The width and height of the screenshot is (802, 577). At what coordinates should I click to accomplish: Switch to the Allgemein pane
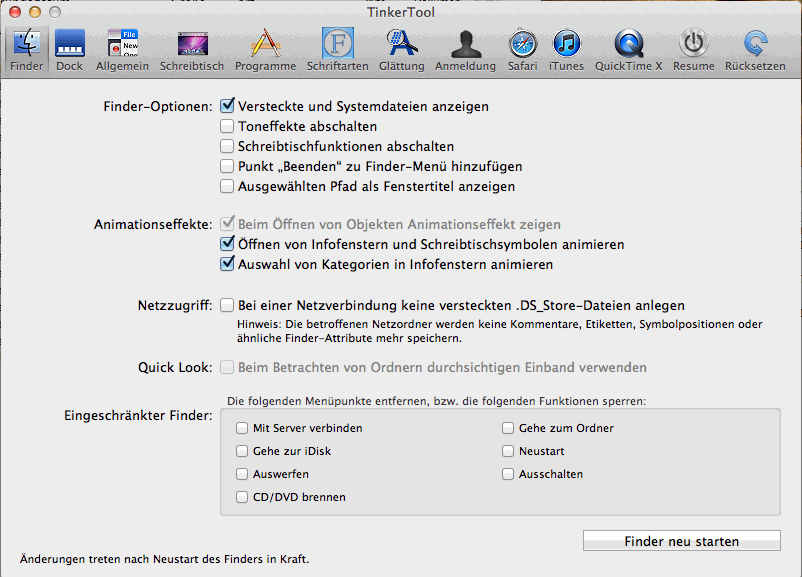[122, 48]
